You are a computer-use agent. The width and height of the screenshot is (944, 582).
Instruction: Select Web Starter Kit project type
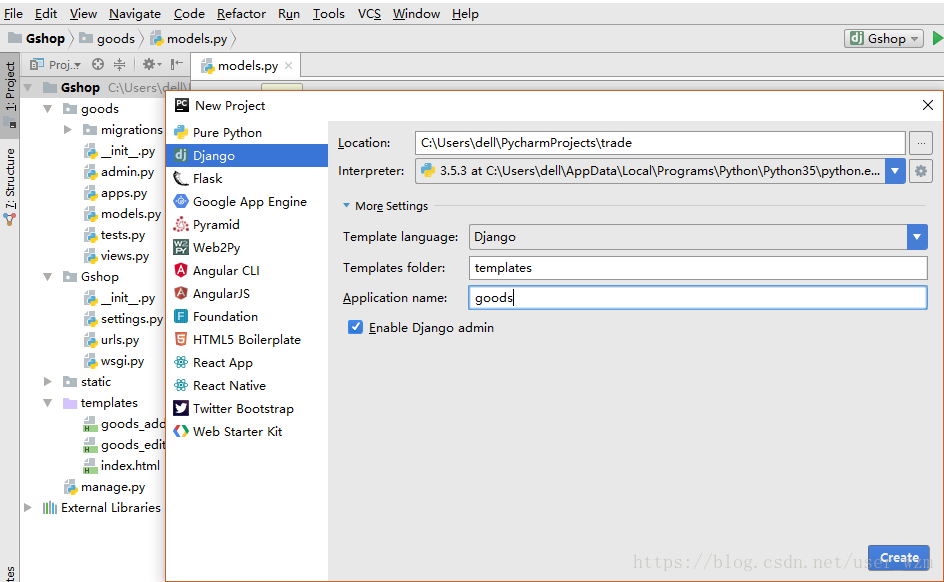tap(247, 431)
